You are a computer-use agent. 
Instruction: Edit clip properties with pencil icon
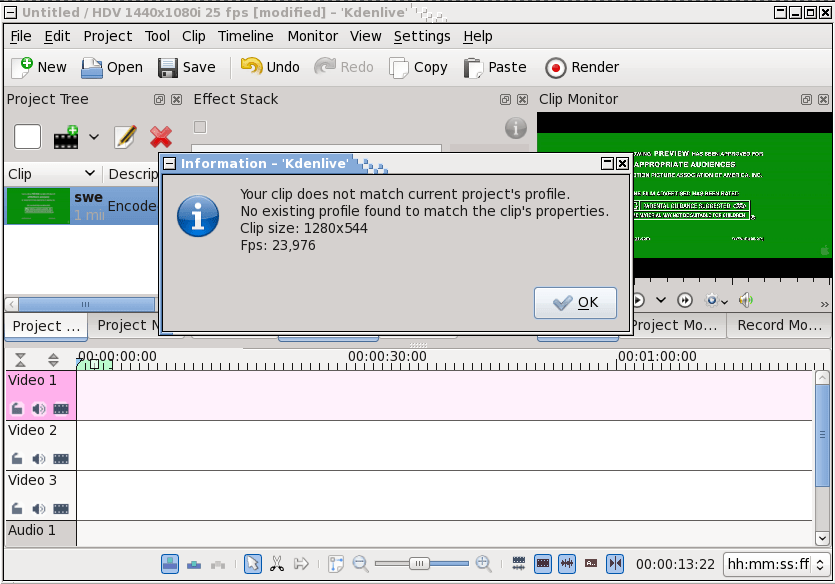125,137
